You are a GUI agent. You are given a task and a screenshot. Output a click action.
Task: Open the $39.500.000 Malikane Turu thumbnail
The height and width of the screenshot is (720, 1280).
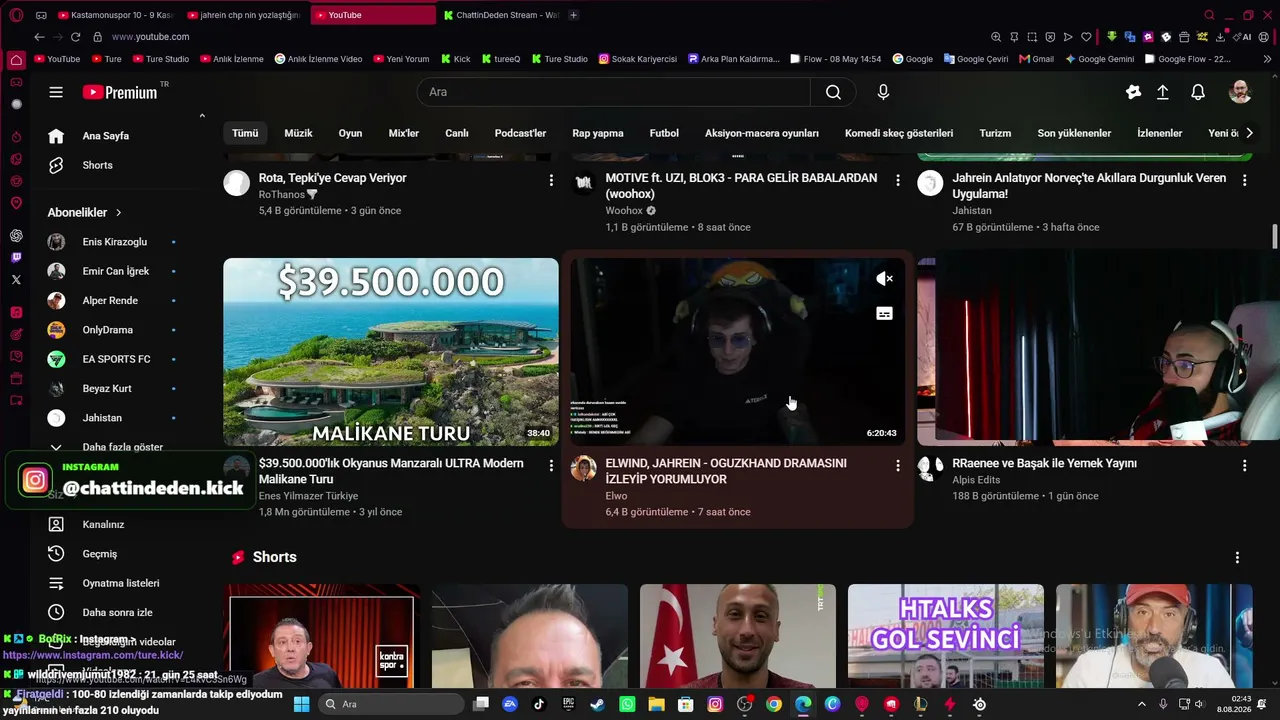(391, 352)
